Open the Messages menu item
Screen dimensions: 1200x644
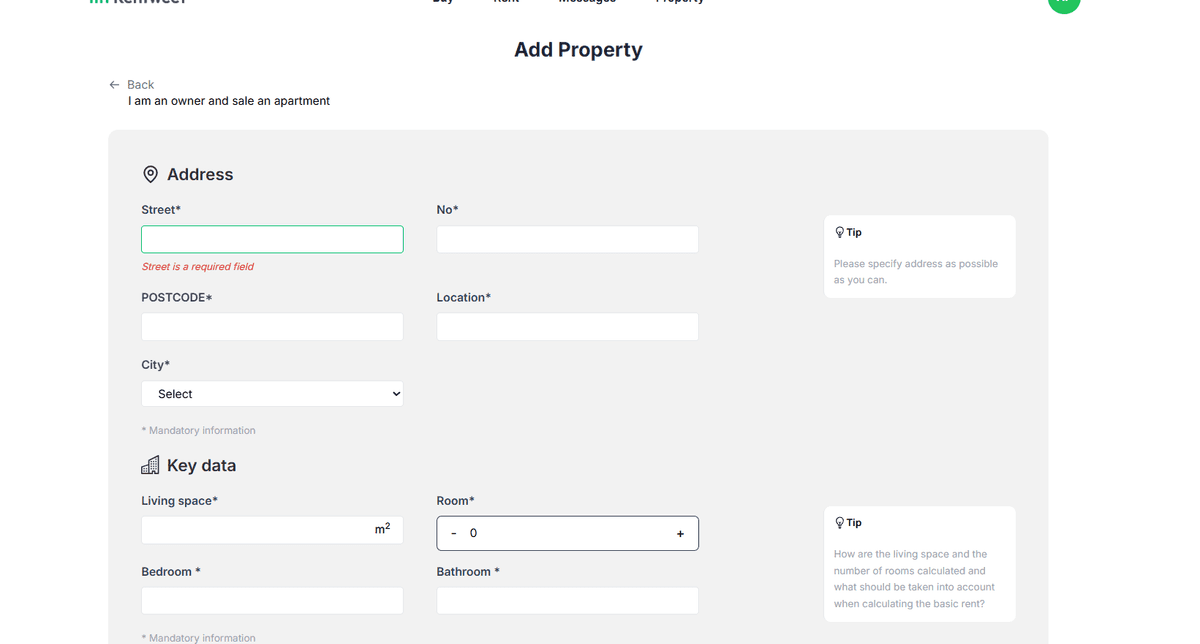pos(587,2)
